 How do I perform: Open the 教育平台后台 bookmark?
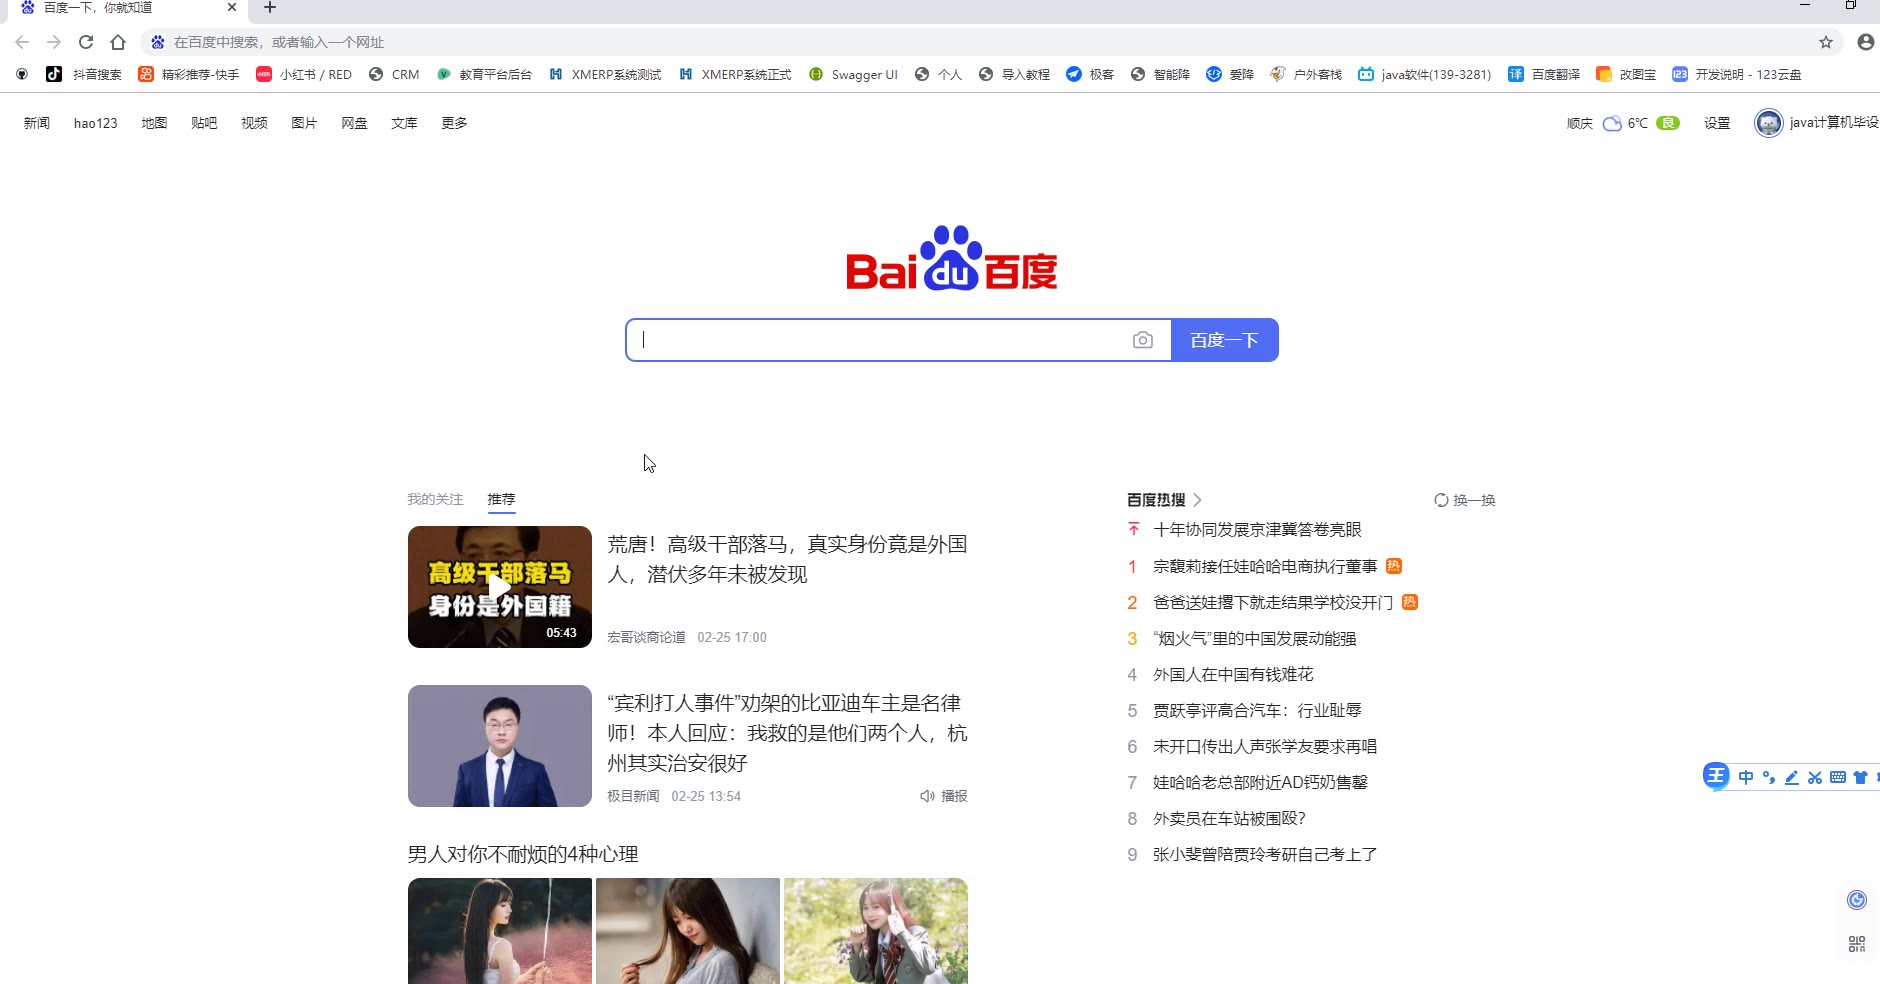[x=484, y=74]
